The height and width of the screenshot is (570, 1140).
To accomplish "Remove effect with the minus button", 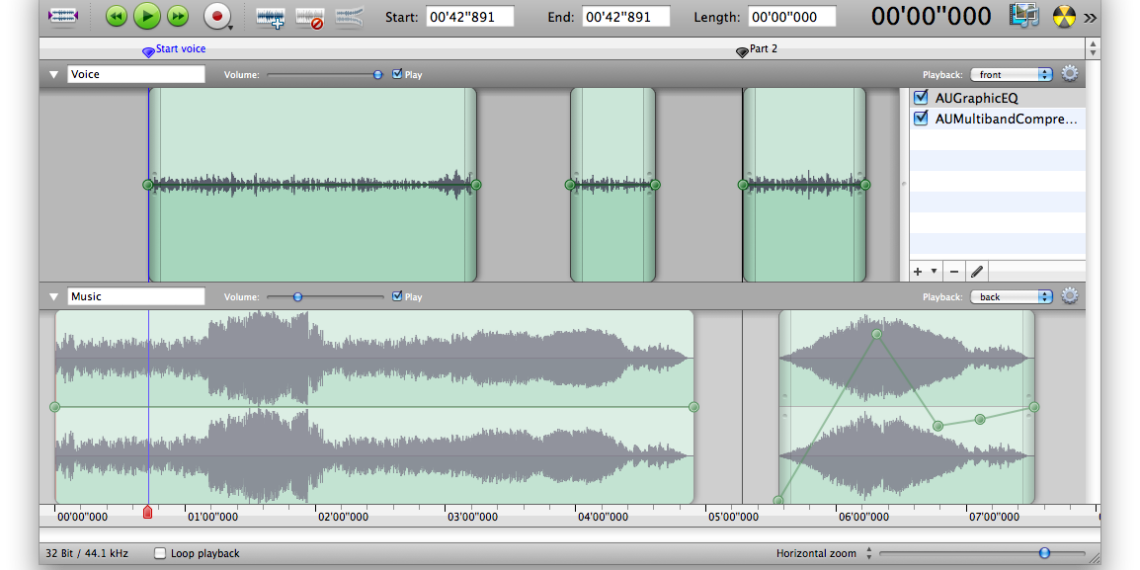I will (x=954, y=272).
